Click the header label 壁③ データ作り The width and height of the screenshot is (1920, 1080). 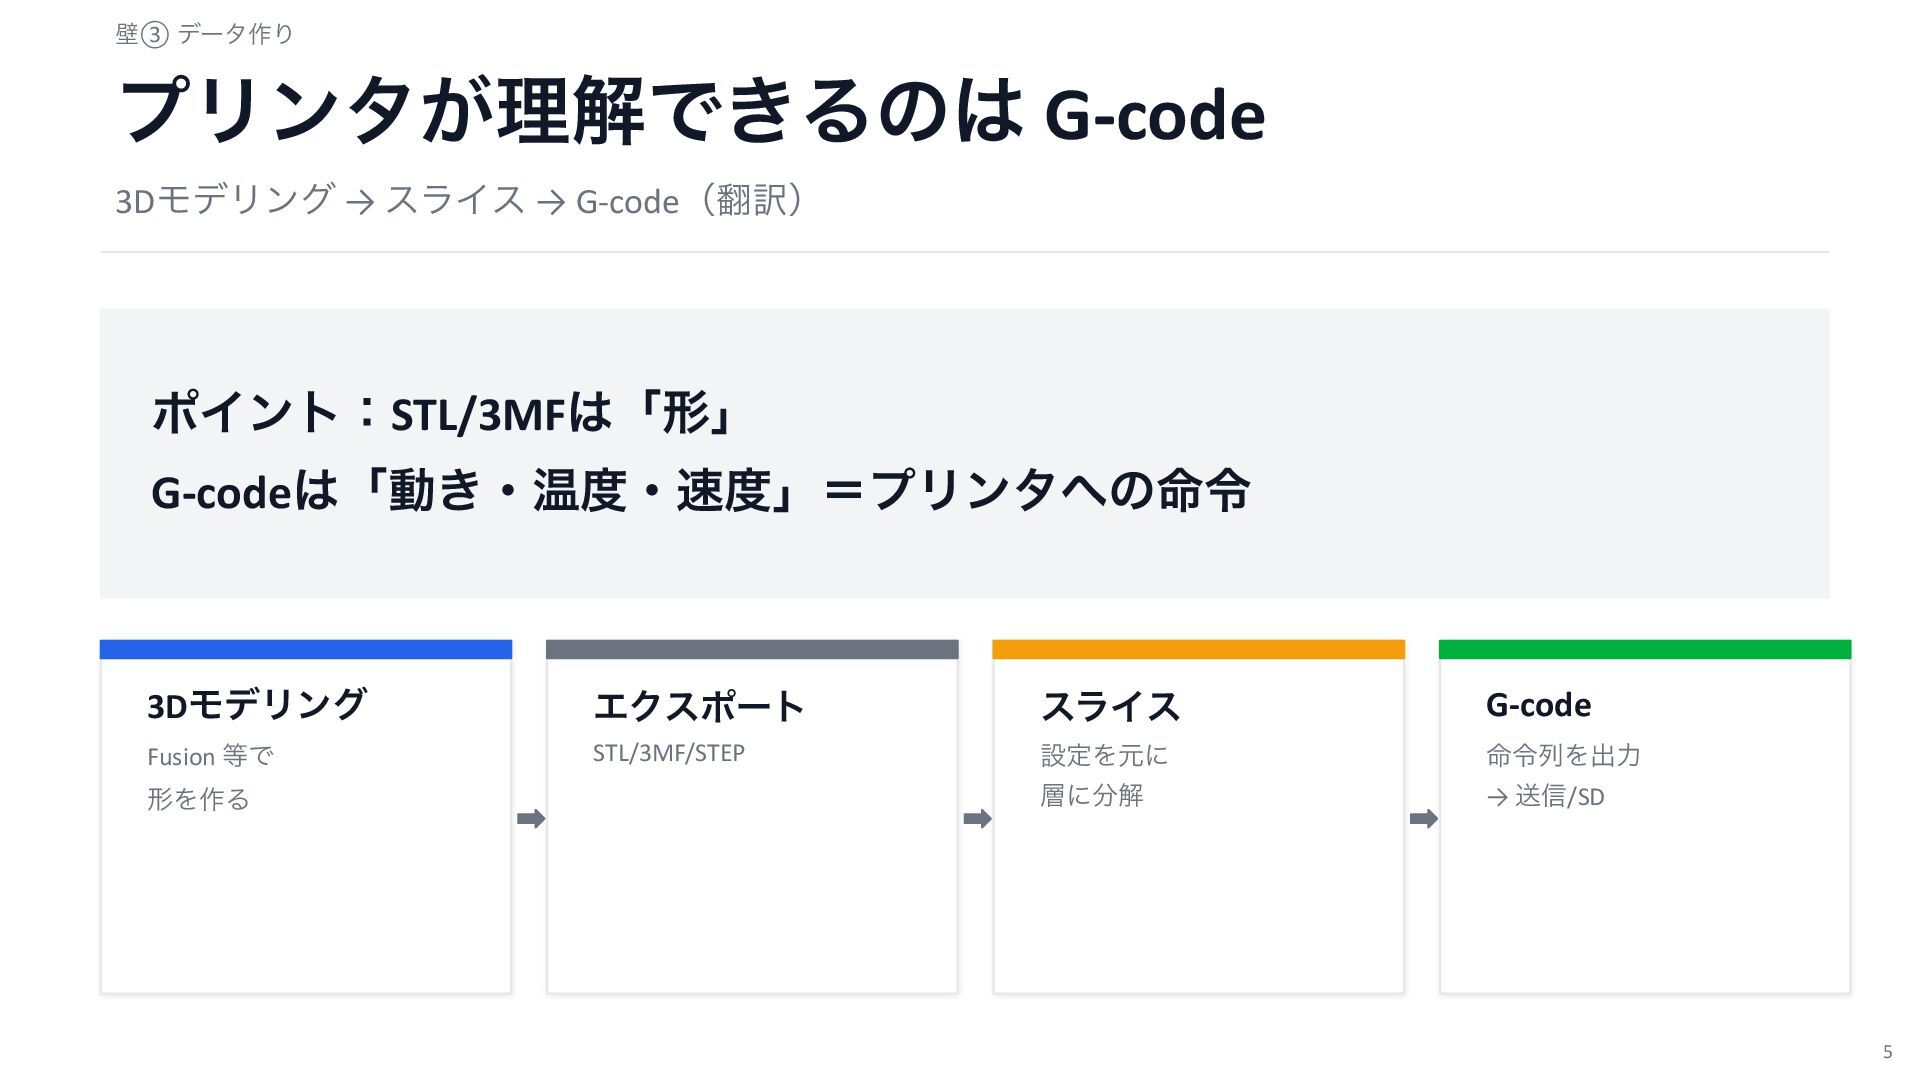(x=205, y=34)
